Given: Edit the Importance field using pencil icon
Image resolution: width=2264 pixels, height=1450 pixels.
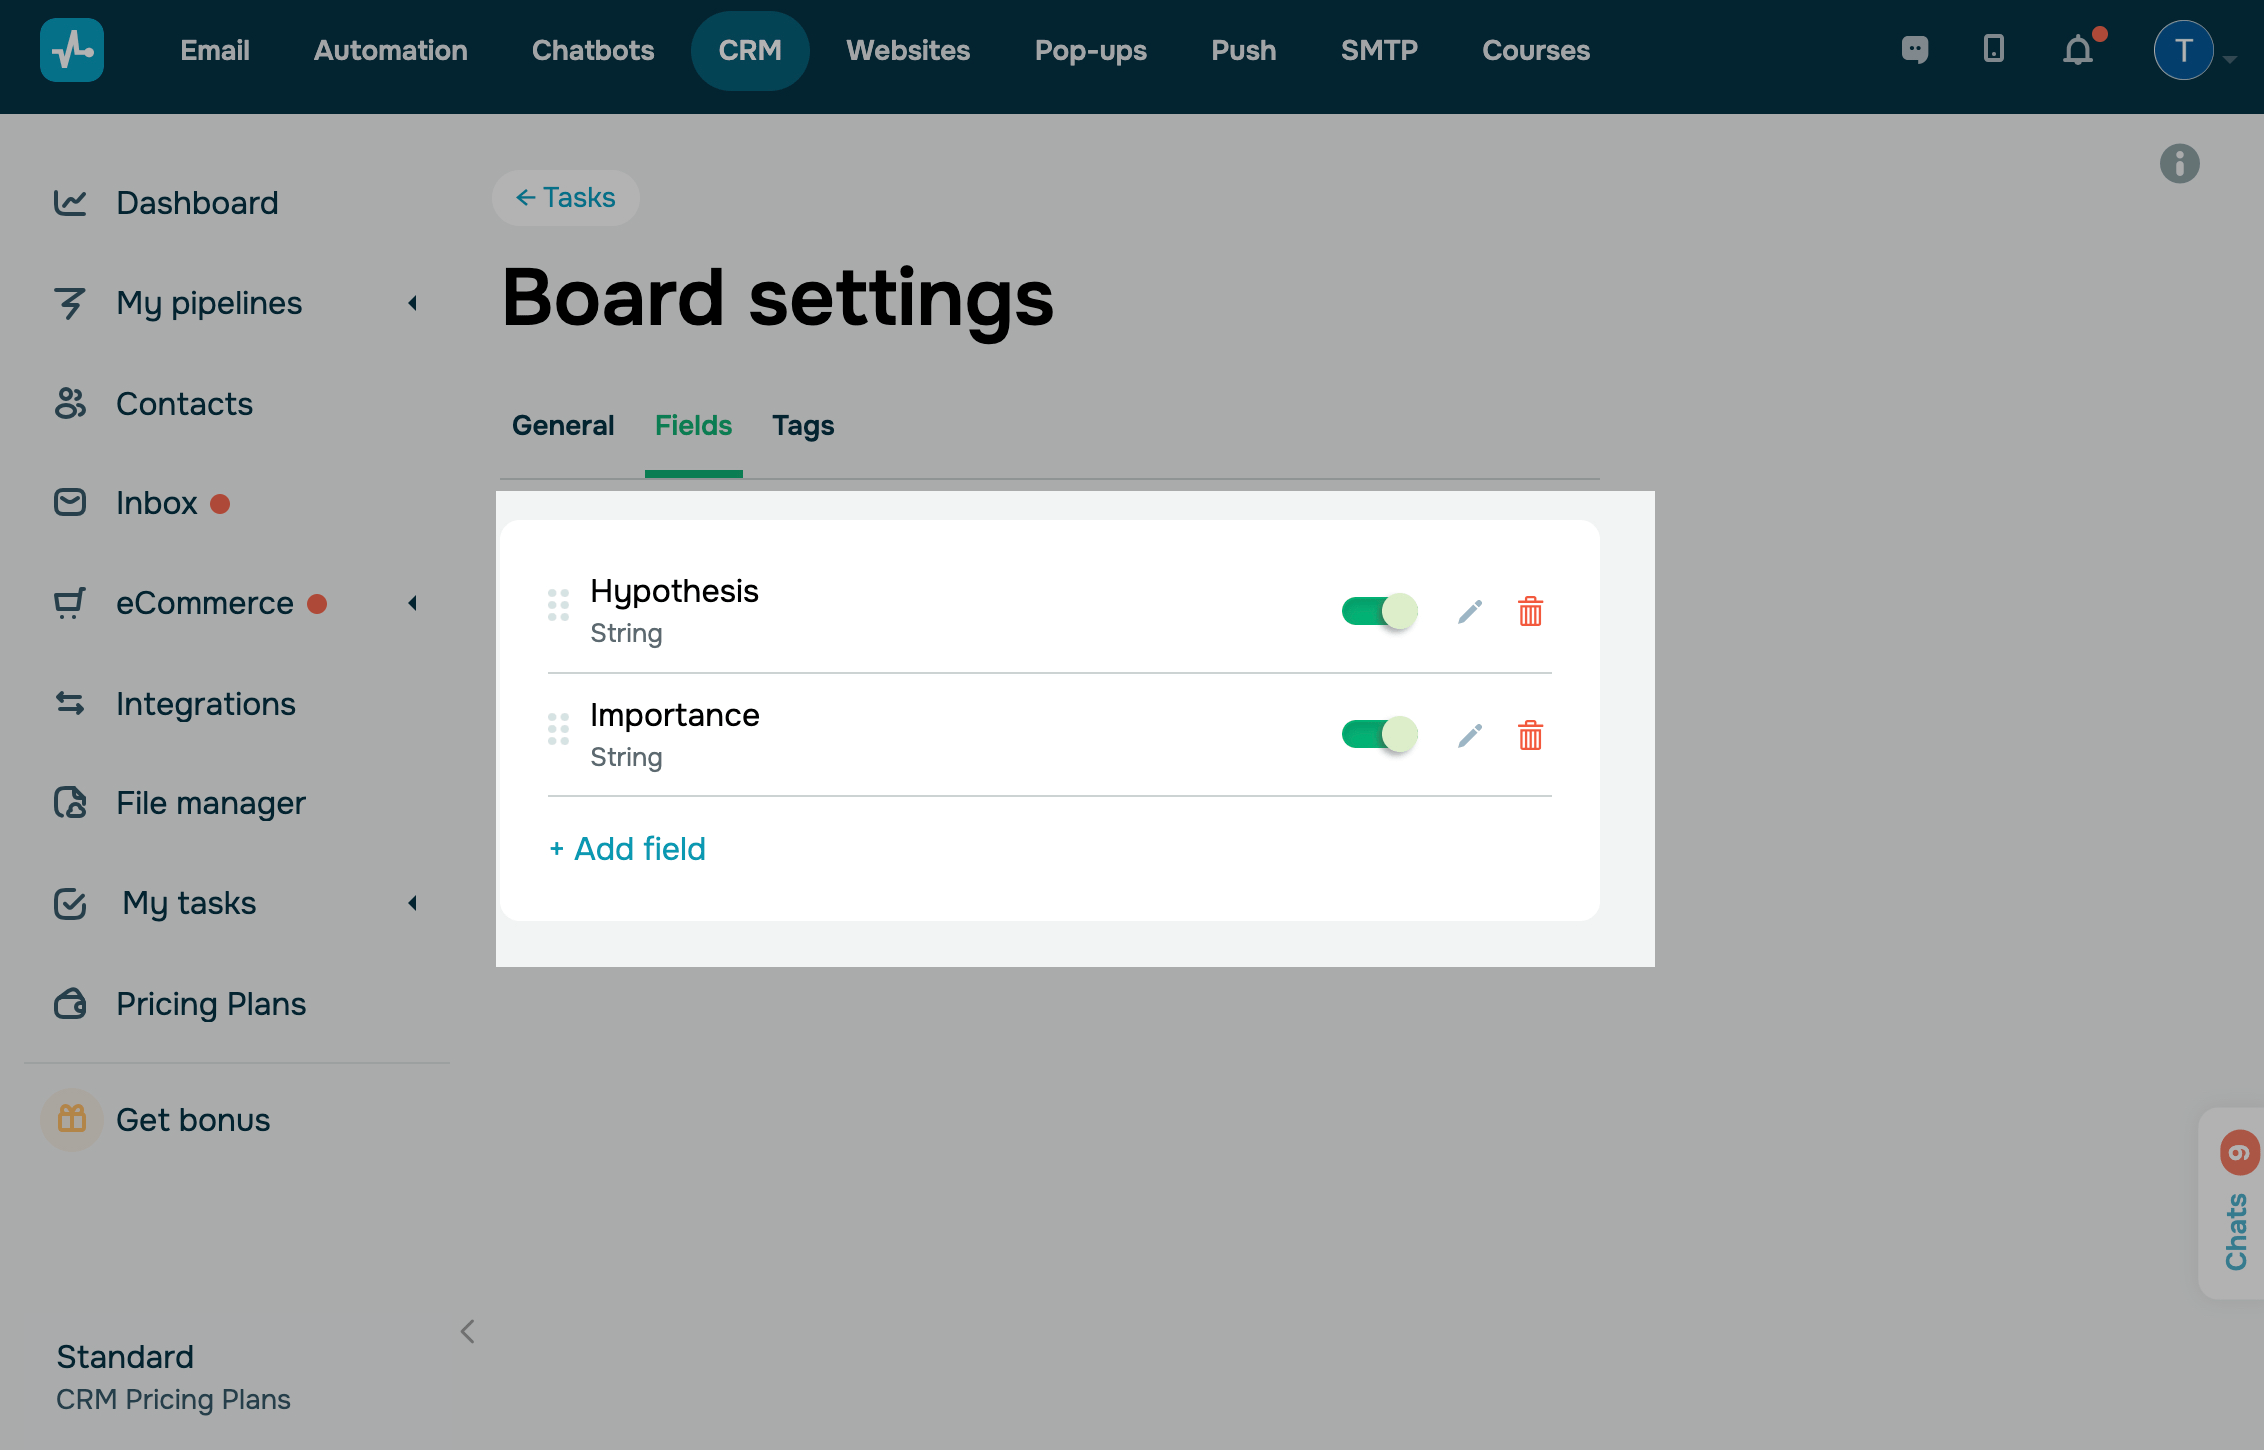Looking at the screenshot, I should click(x=1469, y=735).
